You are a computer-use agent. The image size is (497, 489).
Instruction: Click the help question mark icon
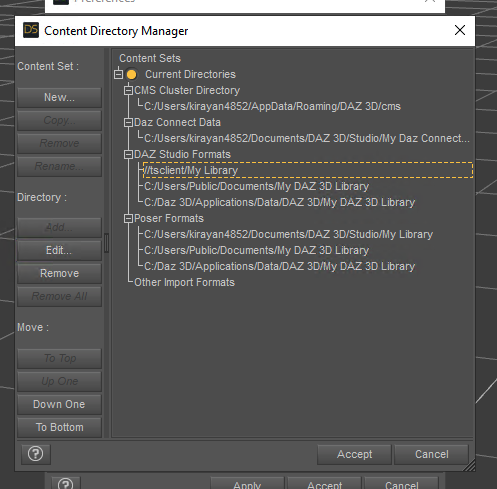(36, 454)
